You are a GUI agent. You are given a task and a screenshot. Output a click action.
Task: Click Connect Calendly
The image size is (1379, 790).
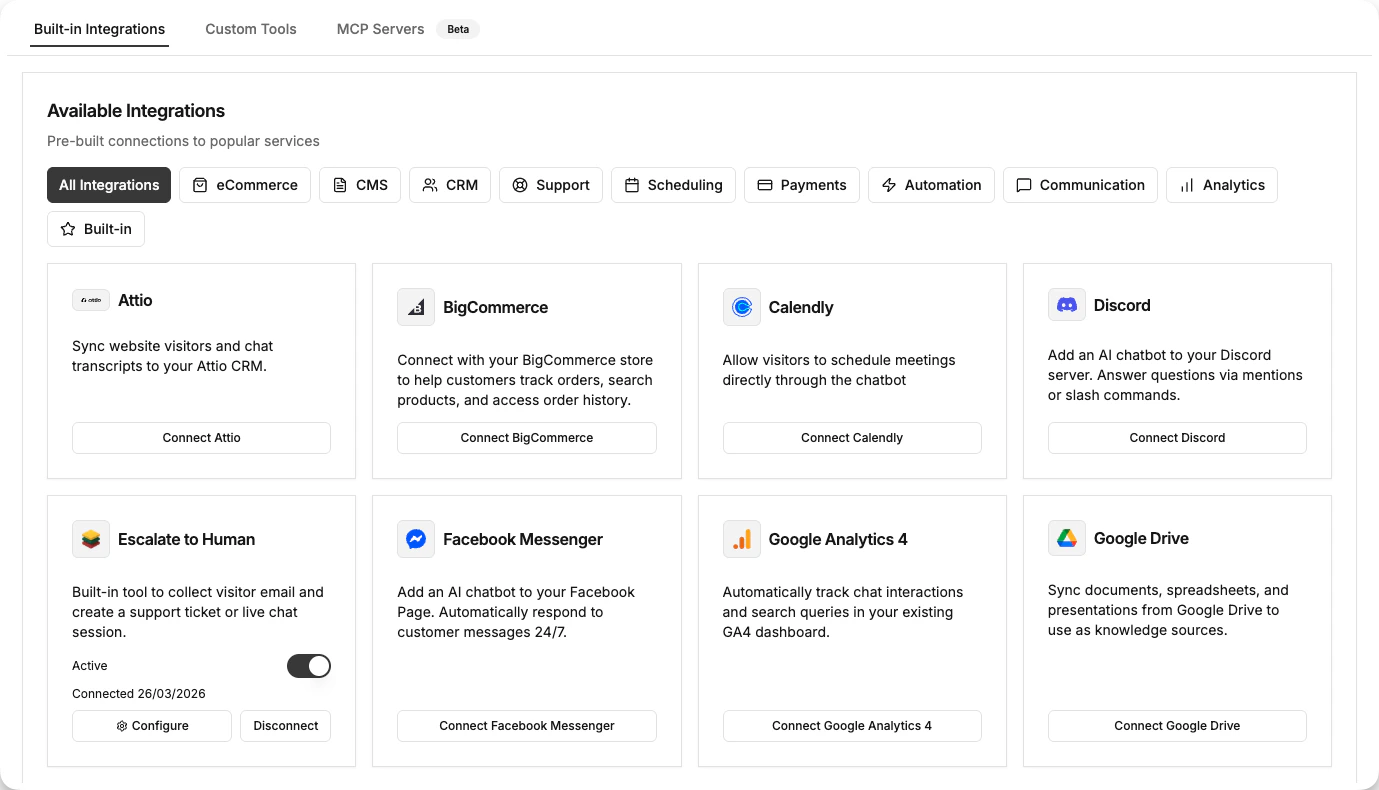pyautogui.click(x=851, y=437)
